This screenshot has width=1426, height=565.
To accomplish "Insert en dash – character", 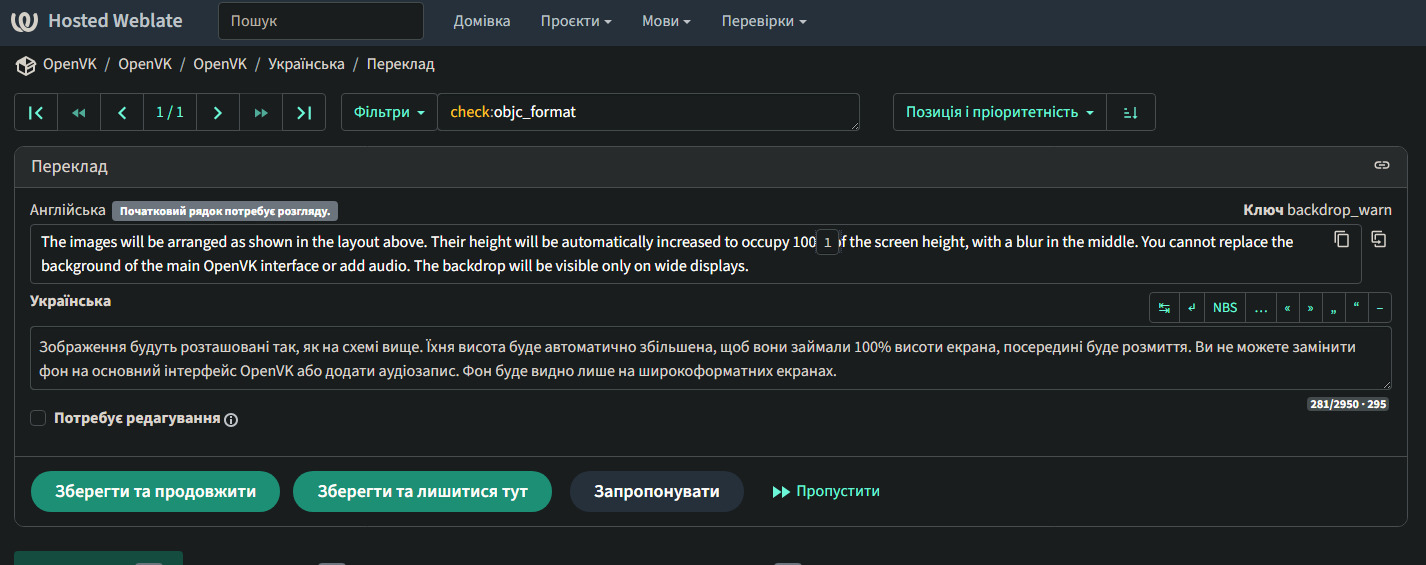I will pos(1380,308).
